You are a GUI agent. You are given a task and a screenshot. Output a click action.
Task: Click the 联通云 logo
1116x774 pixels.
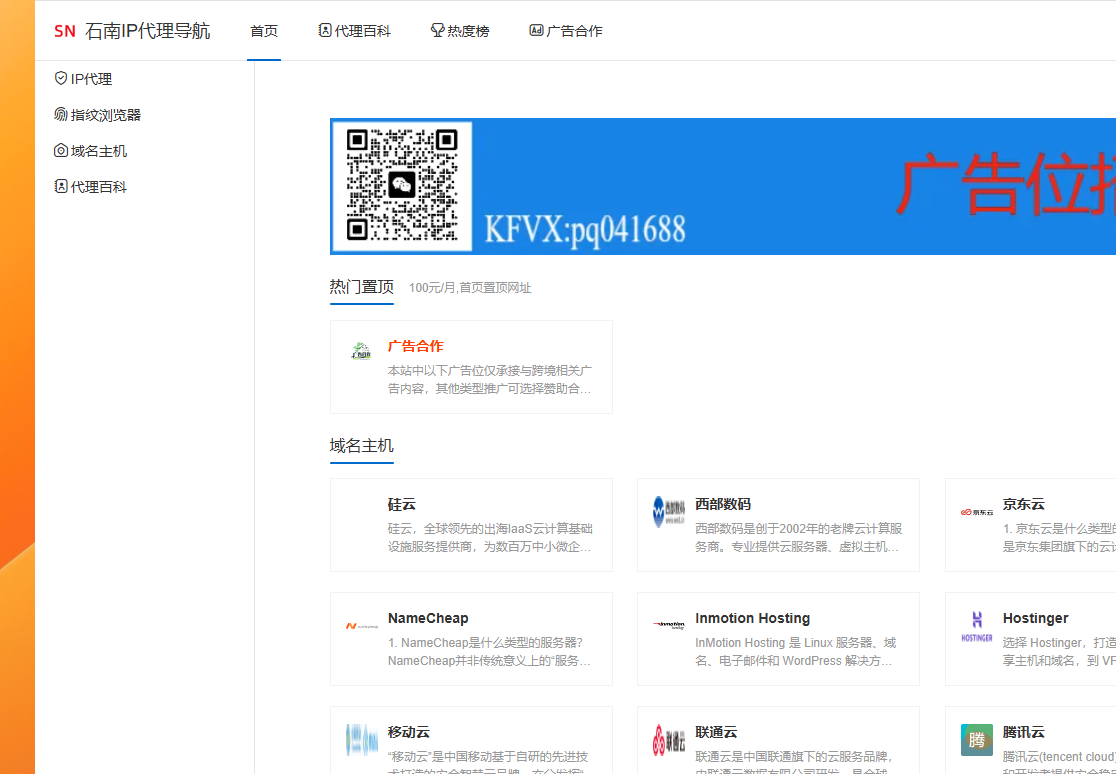(668, 740)
